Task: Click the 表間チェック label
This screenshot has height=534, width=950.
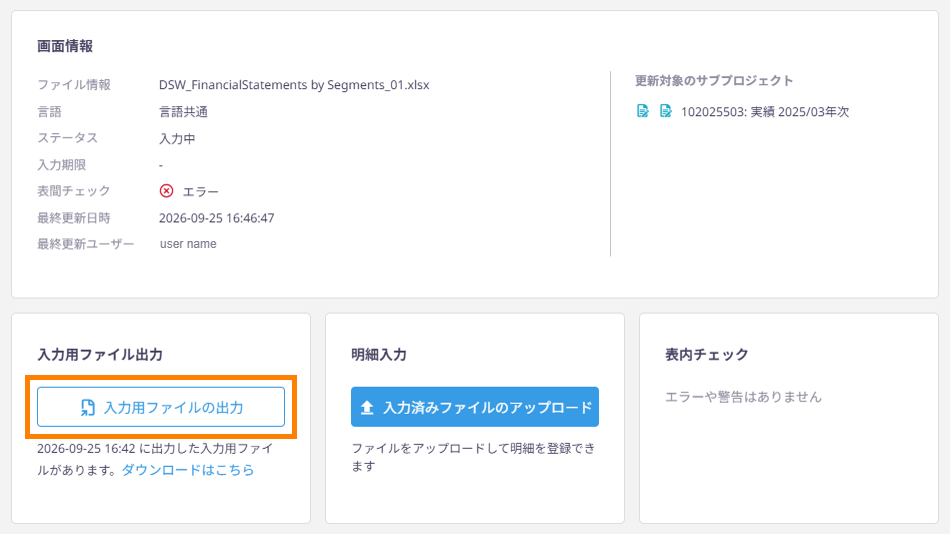Action: point(74,191)
